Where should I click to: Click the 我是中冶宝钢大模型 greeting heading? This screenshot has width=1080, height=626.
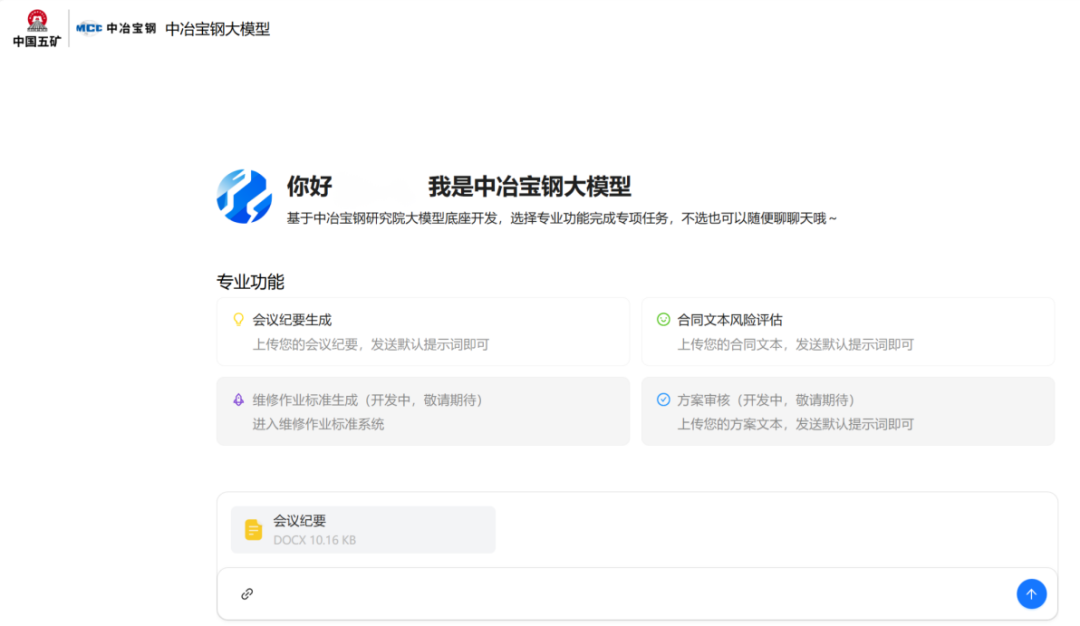tap(530, 186)
